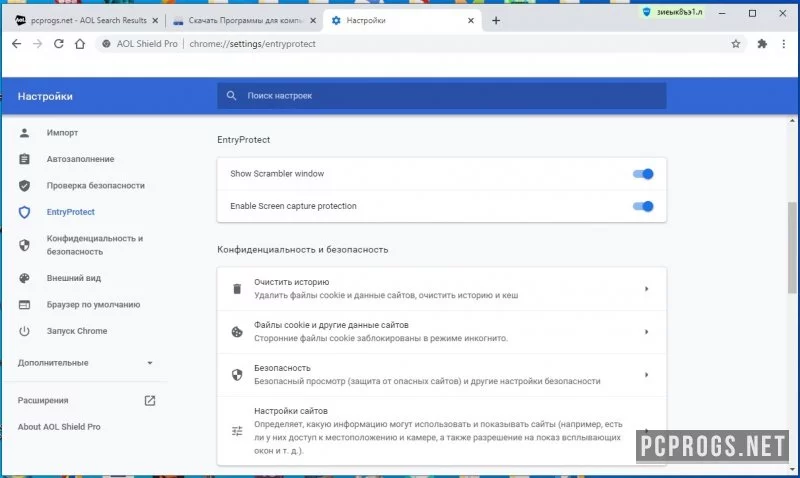
Task: Click the Настройки header title
Action: click(45, 96)
